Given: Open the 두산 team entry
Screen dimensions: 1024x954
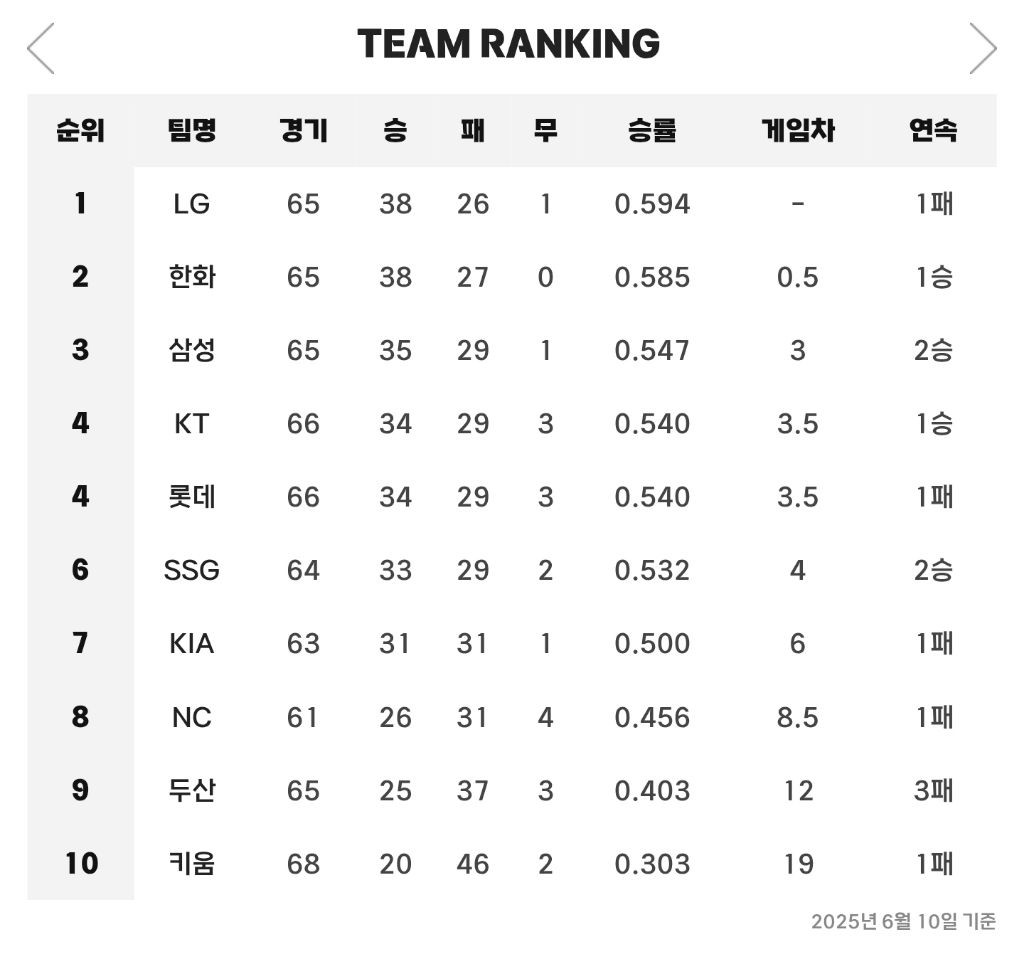Looking at the screenshot, I should pos(191,790).
